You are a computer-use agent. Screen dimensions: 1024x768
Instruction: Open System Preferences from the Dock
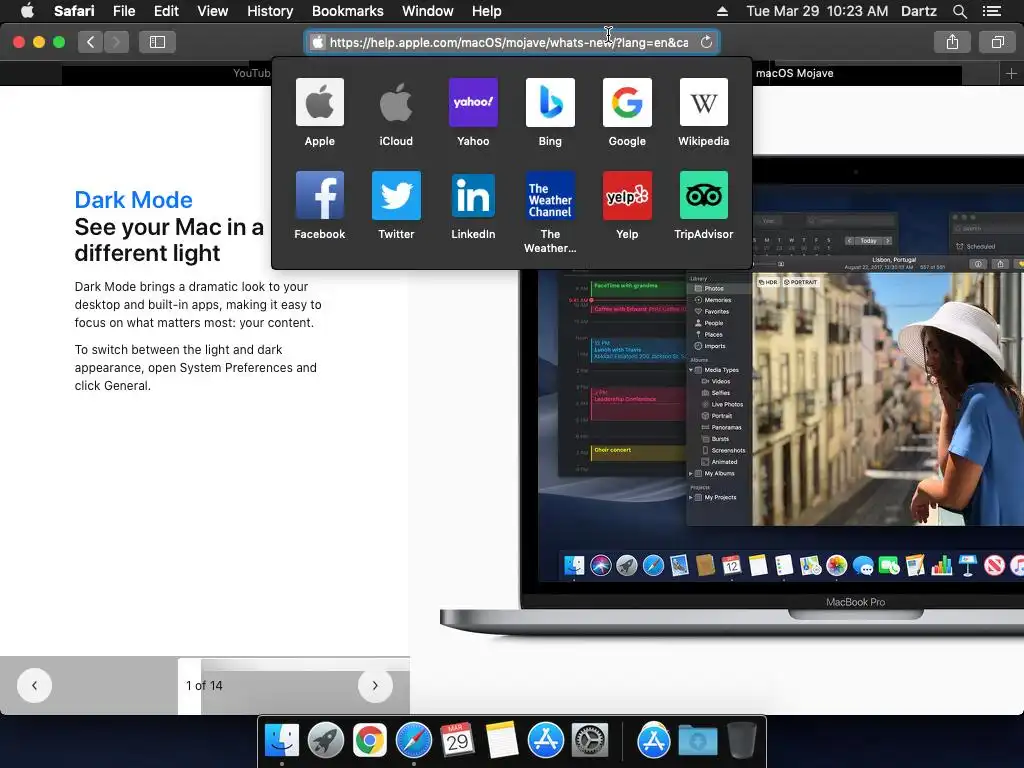[590, 741]
